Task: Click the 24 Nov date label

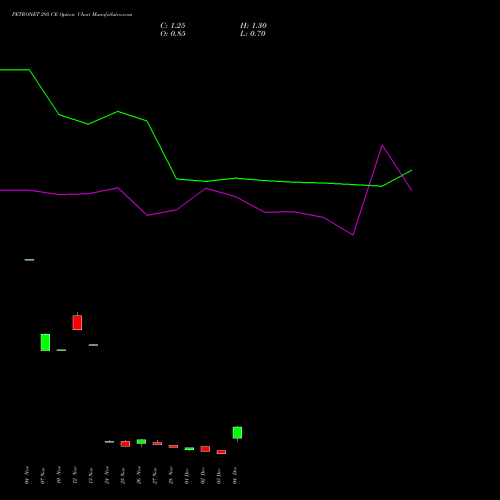Action: point(107,475)
